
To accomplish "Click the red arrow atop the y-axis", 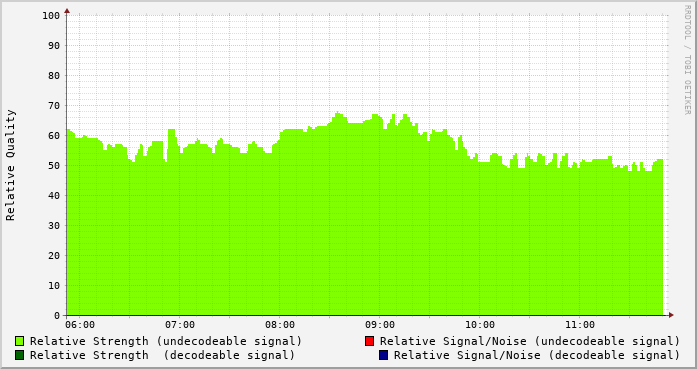I will point(67,11).
